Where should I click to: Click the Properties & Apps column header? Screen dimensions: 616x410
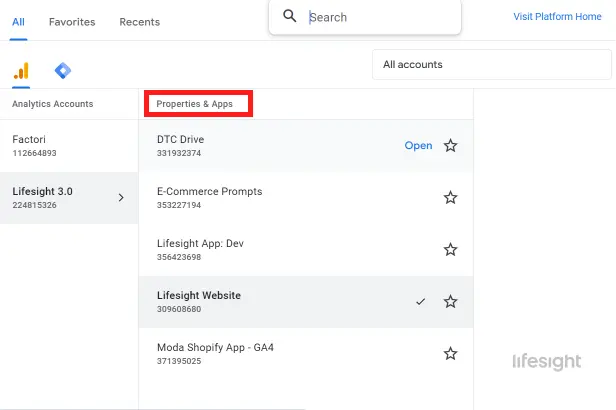click(x=194, y=104)
